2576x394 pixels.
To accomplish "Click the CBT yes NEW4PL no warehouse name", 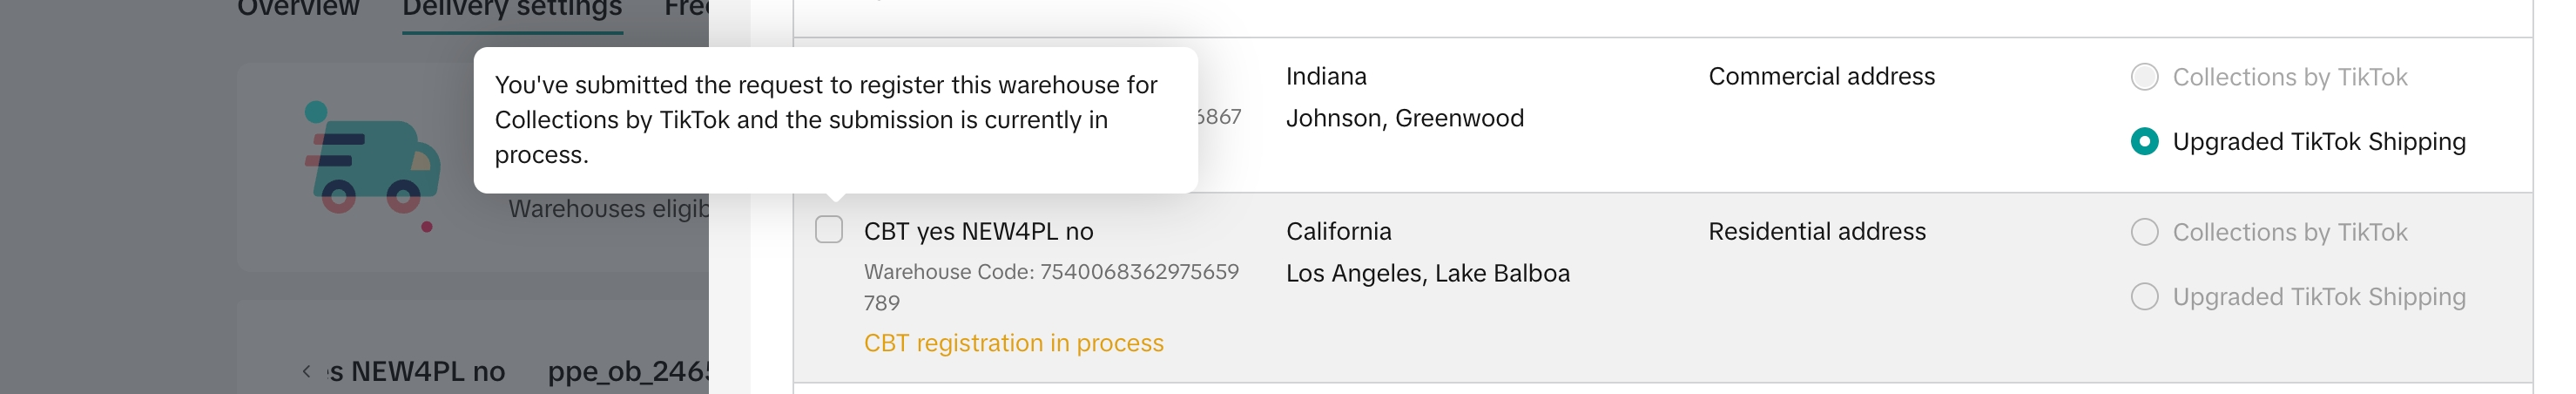I will click(978, 232).
